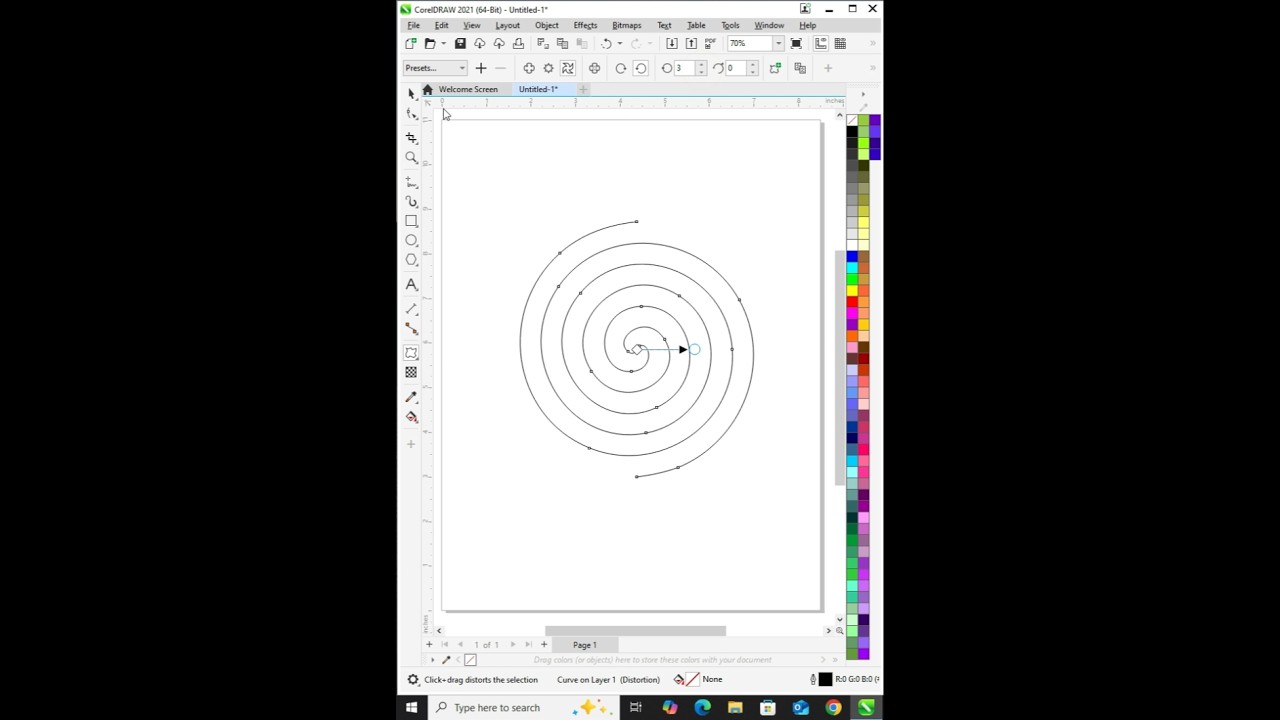
Task: Activate the Zoom tool in toolbox
Action: click(x=411, y=158)
